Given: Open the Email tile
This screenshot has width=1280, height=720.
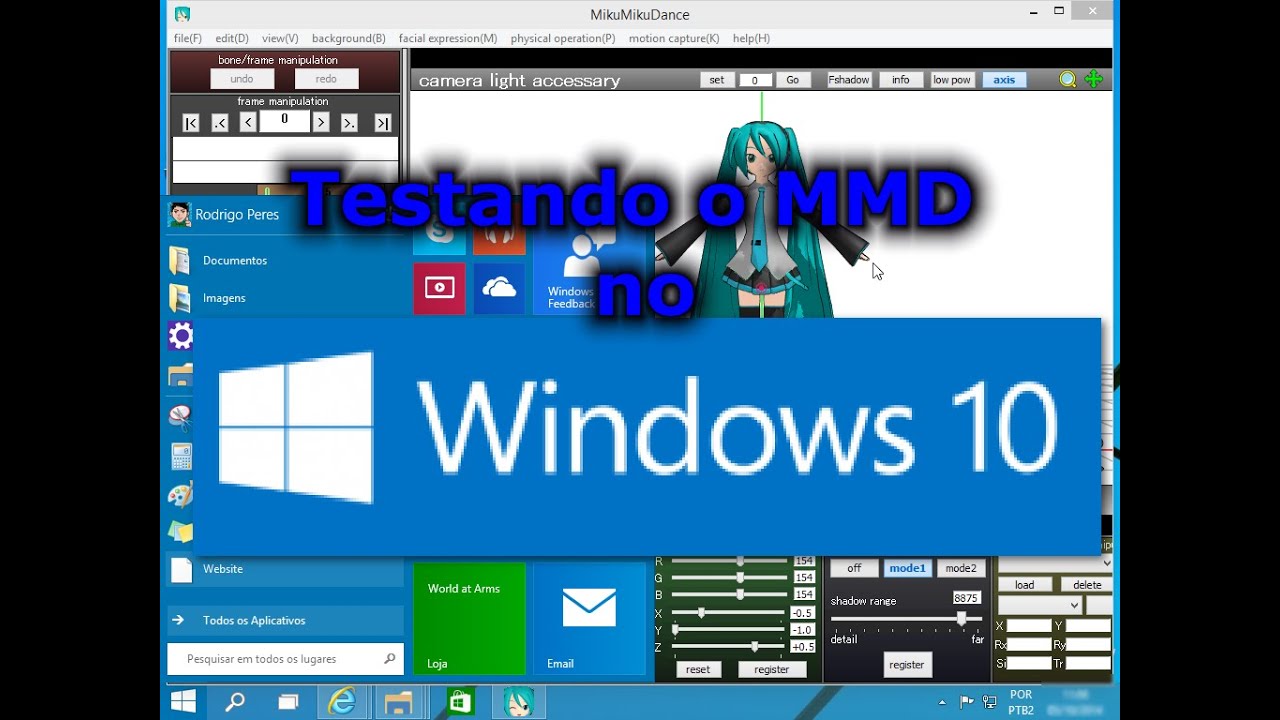Looking at the screenshot, I should (589, 618).
